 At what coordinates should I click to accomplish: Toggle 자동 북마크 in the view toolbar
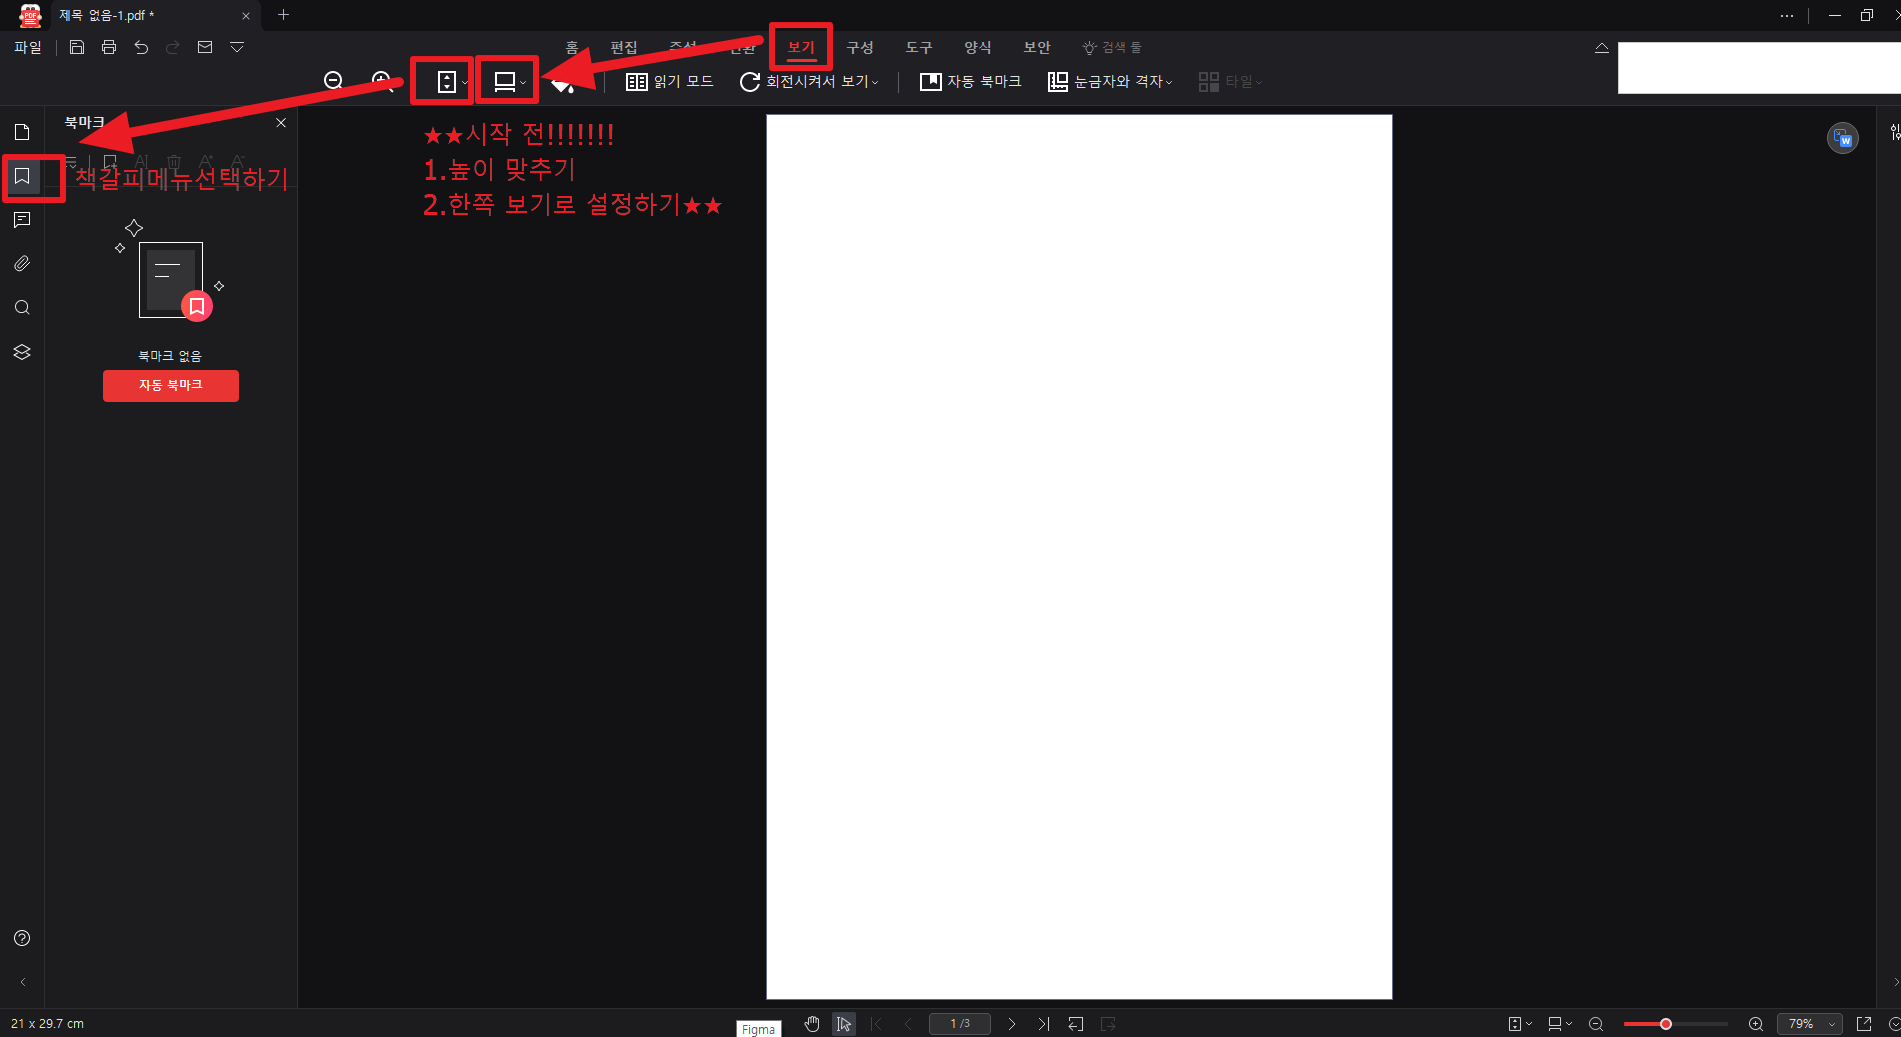tap(969, 82)
